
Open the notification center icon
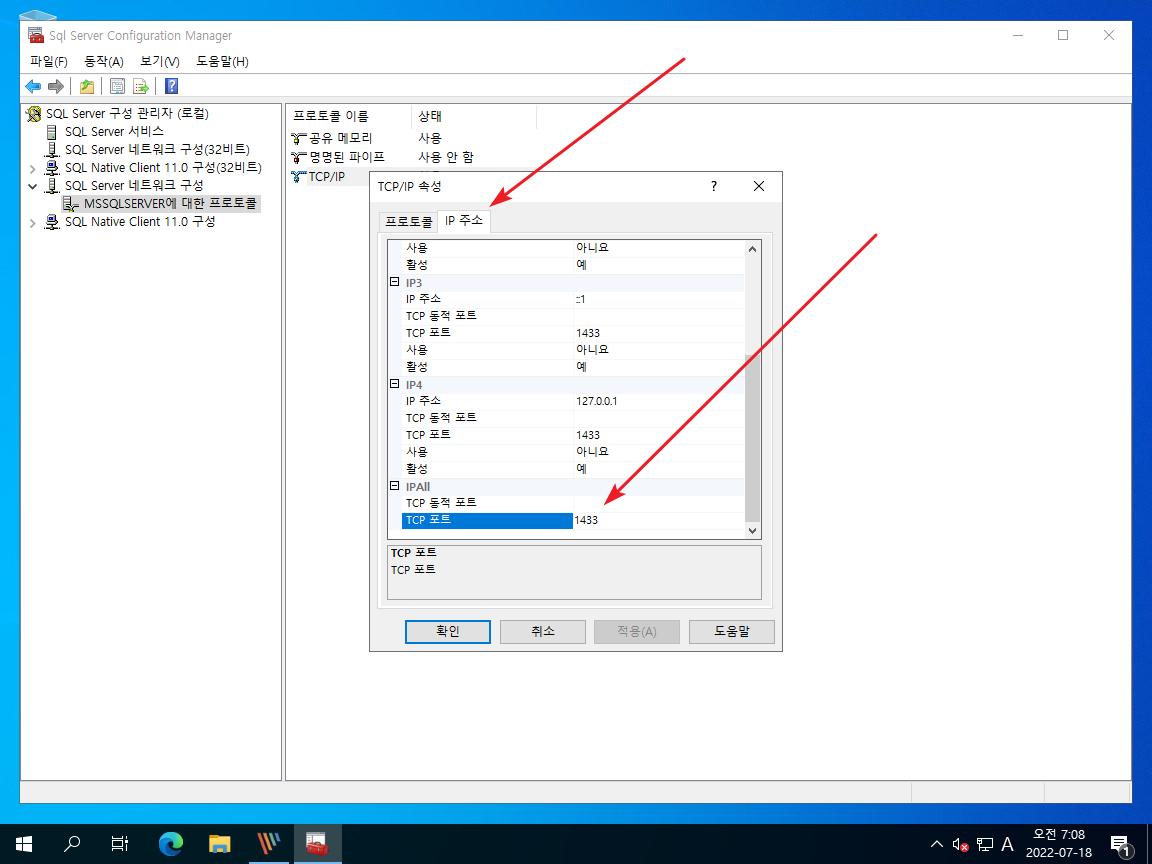(1120, 845)
